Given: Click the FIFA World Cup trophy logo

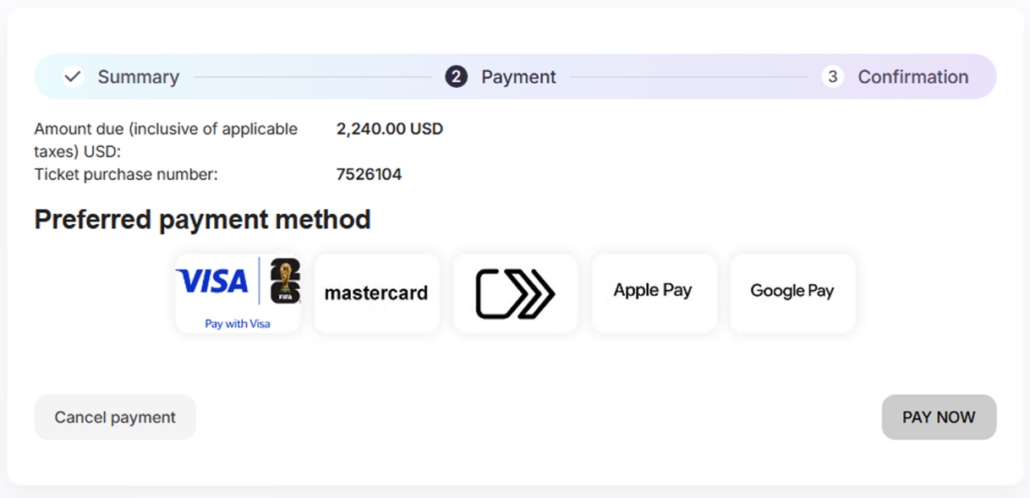Looking at the screenshot, I should [x=285, y=281].
